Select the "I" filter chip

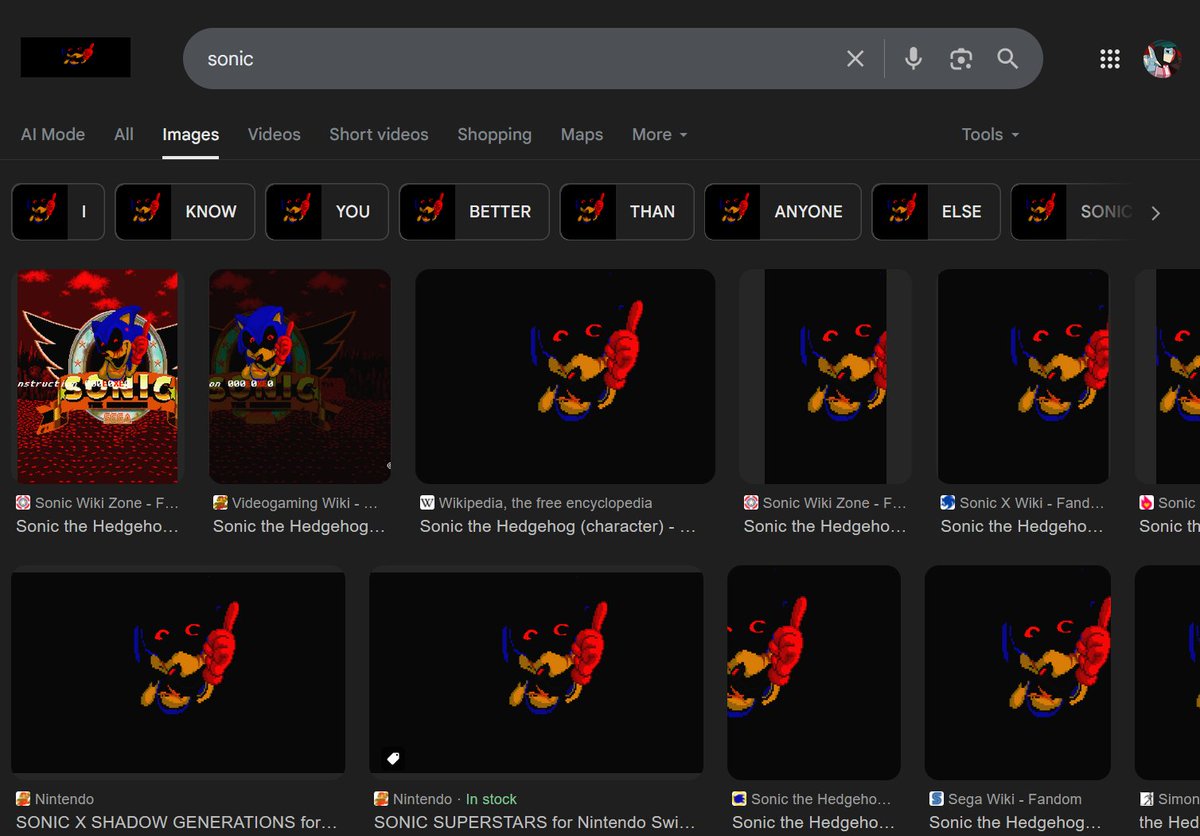click(x=58, y=212)
